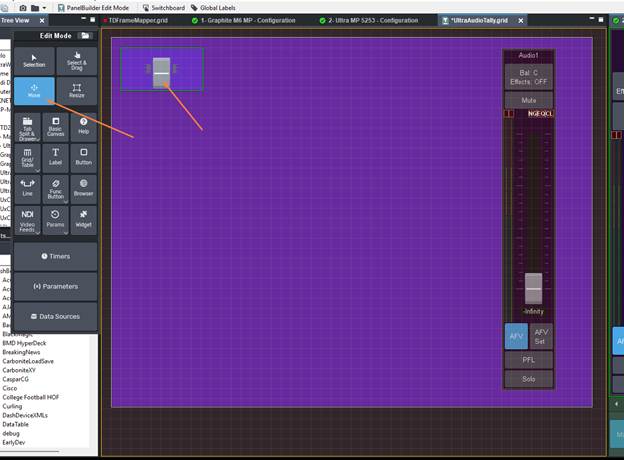Toggle the Mute button on Audio1
The width and height of the screenshot is (624, 460).
coord(528,100)
